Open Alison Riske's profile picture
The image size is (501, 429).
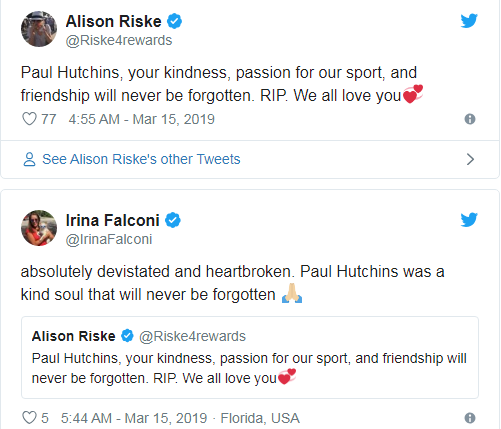pyautogui.click(x=39, y=29)
